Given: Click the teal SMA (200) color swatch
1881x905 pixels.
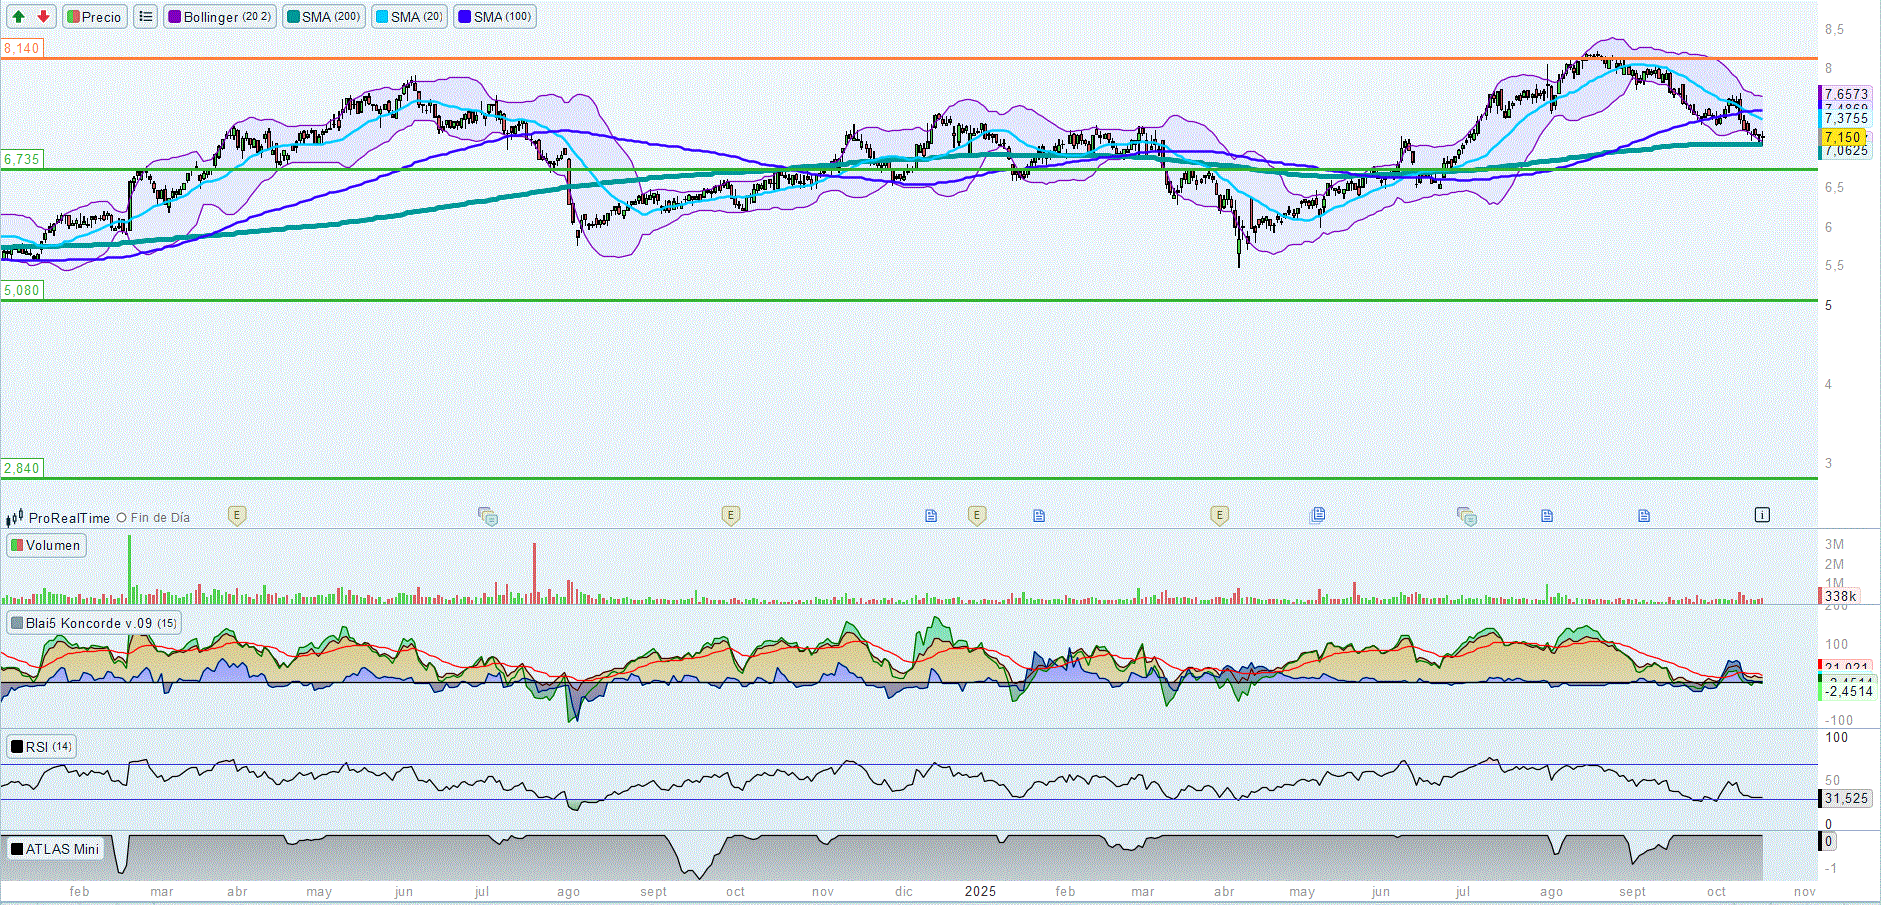Looking at the screenshot, I should point(292,17).
